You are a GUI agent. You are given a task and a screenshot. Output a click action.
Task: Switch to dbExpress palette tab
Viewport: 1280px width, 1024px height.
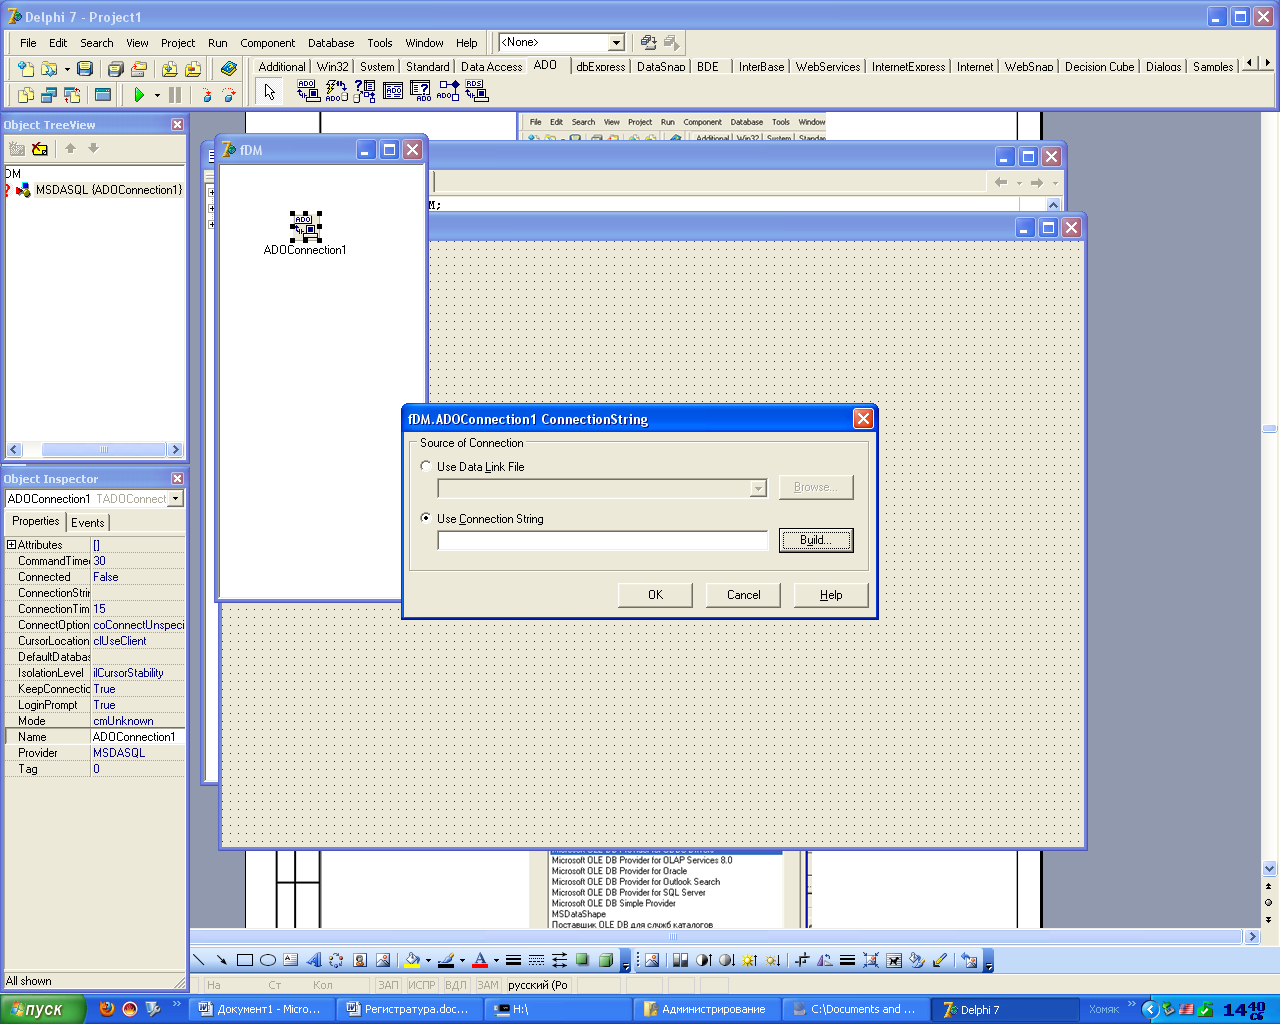(x=601, y=67)
